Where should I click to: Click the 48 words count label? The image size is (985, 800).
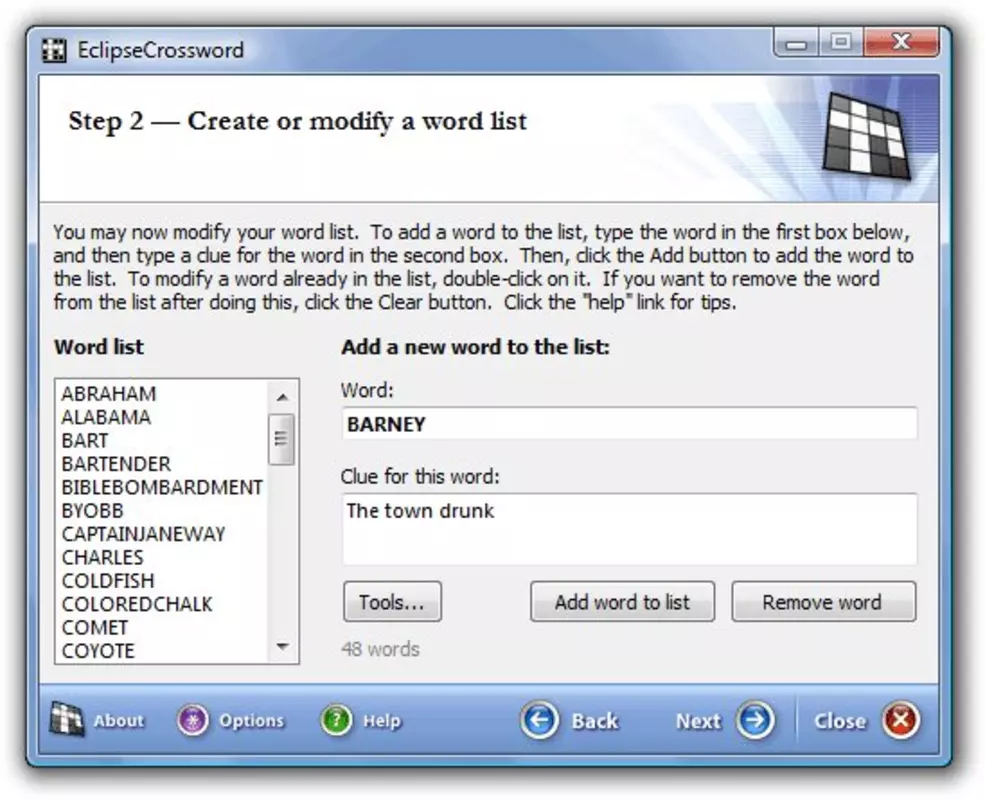(381, 649)
